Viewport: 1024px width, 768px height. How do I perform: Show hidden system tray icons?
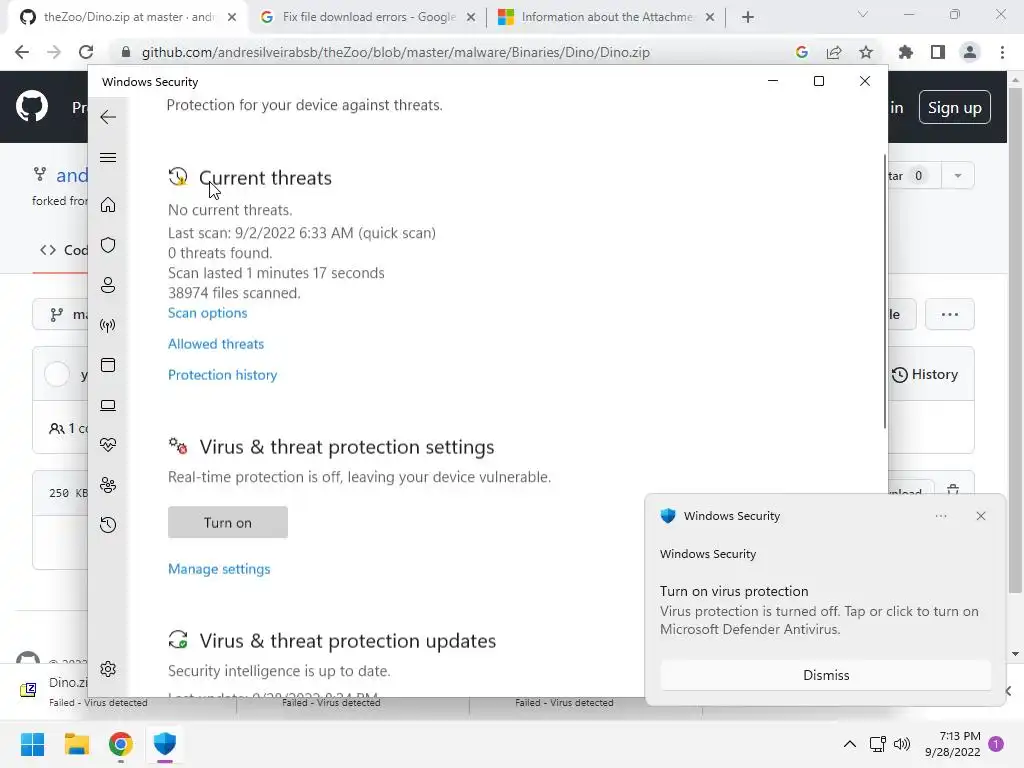[850, 744]
